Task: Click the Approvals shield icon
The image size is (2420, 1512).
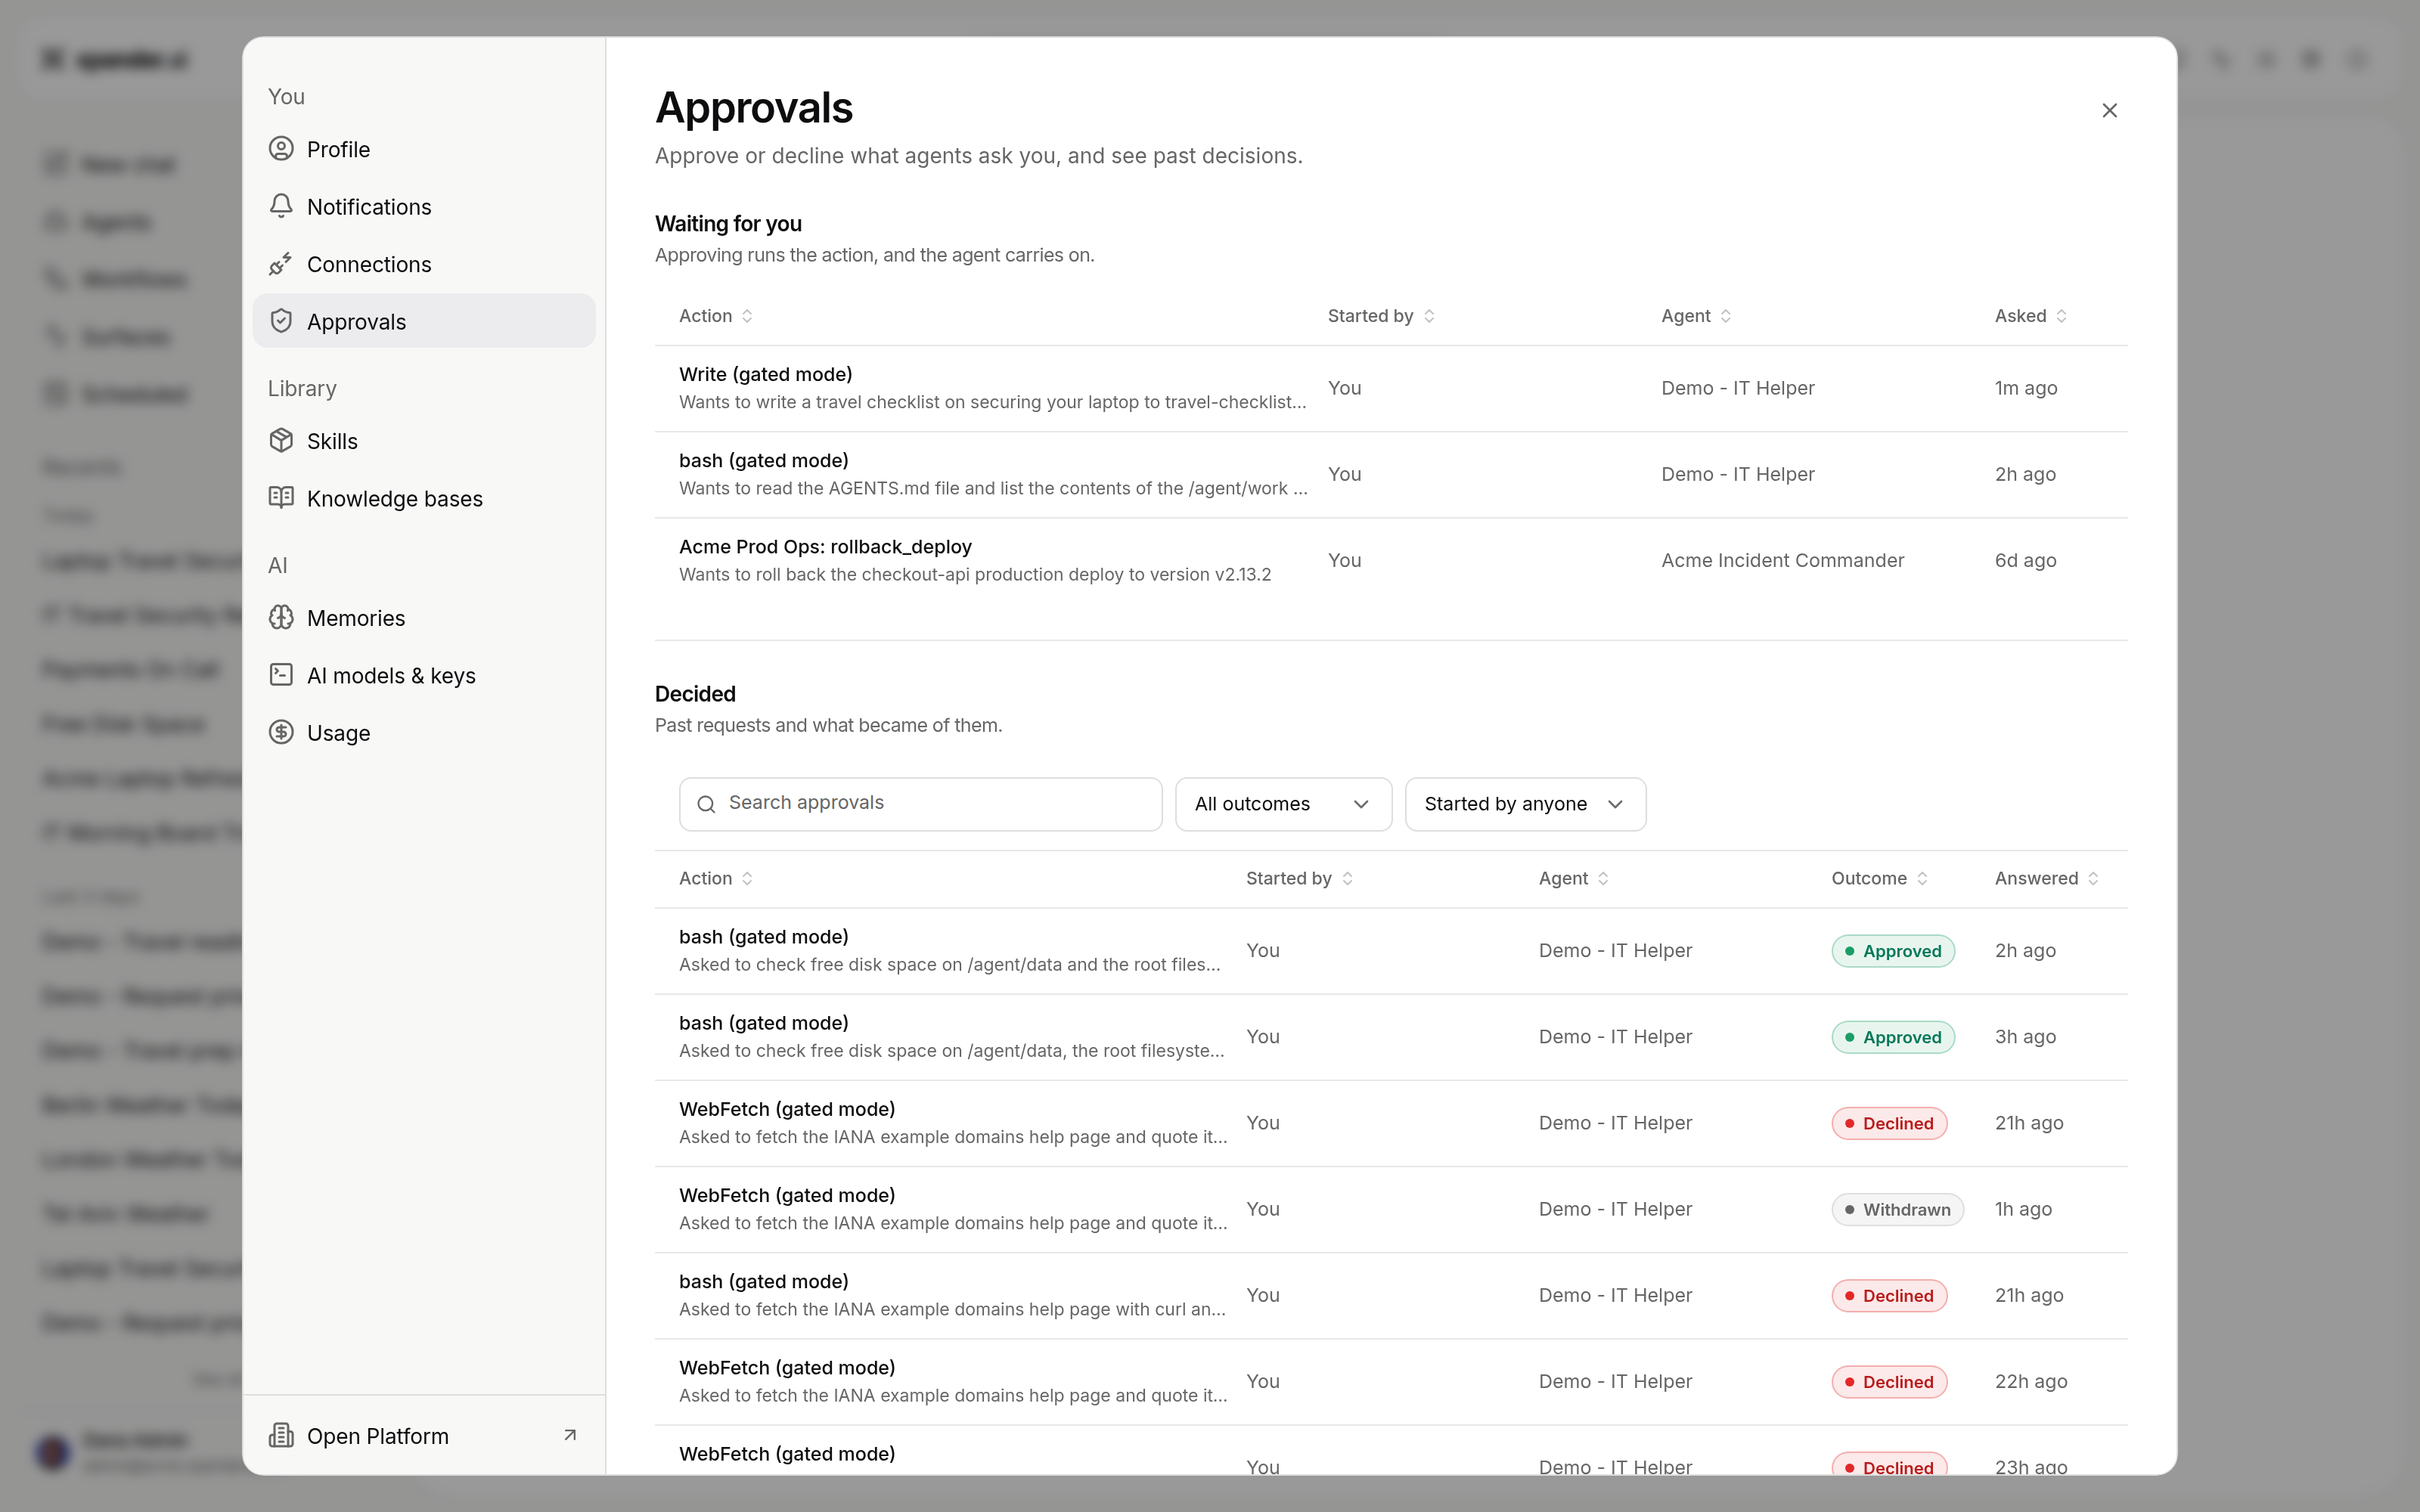Action: (x=281, y=321)
